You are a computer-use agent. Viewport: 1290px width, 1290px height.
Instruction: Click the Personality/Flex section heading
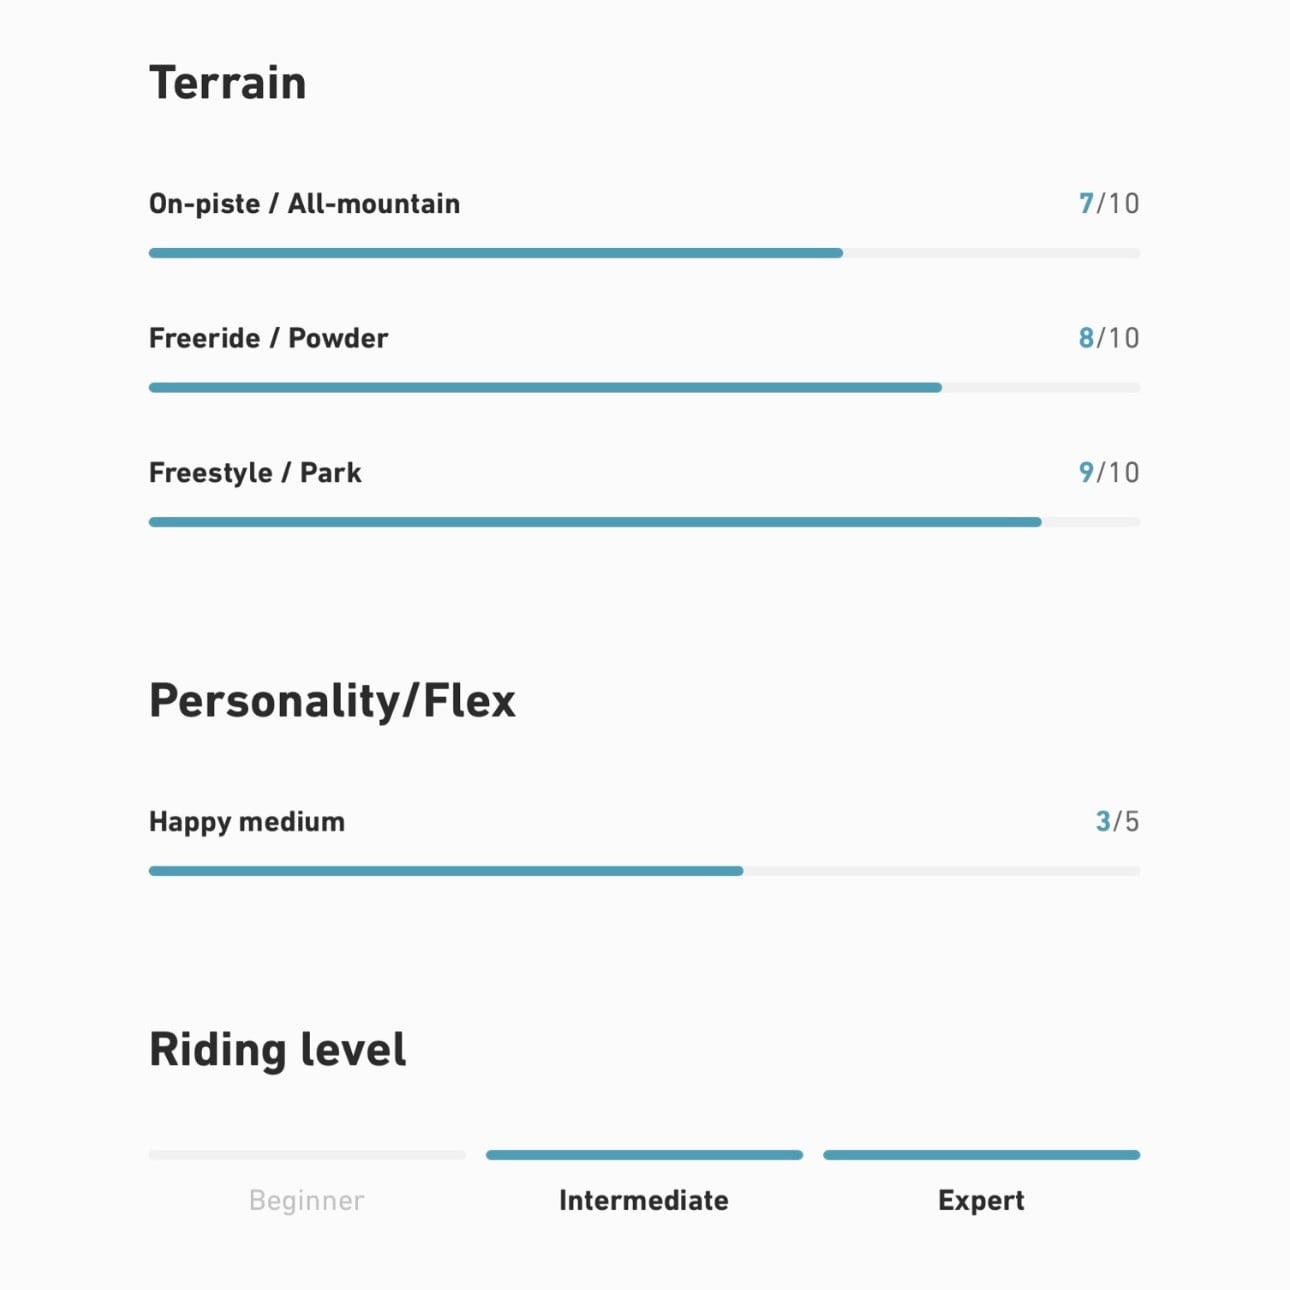(x=332, y=700)
